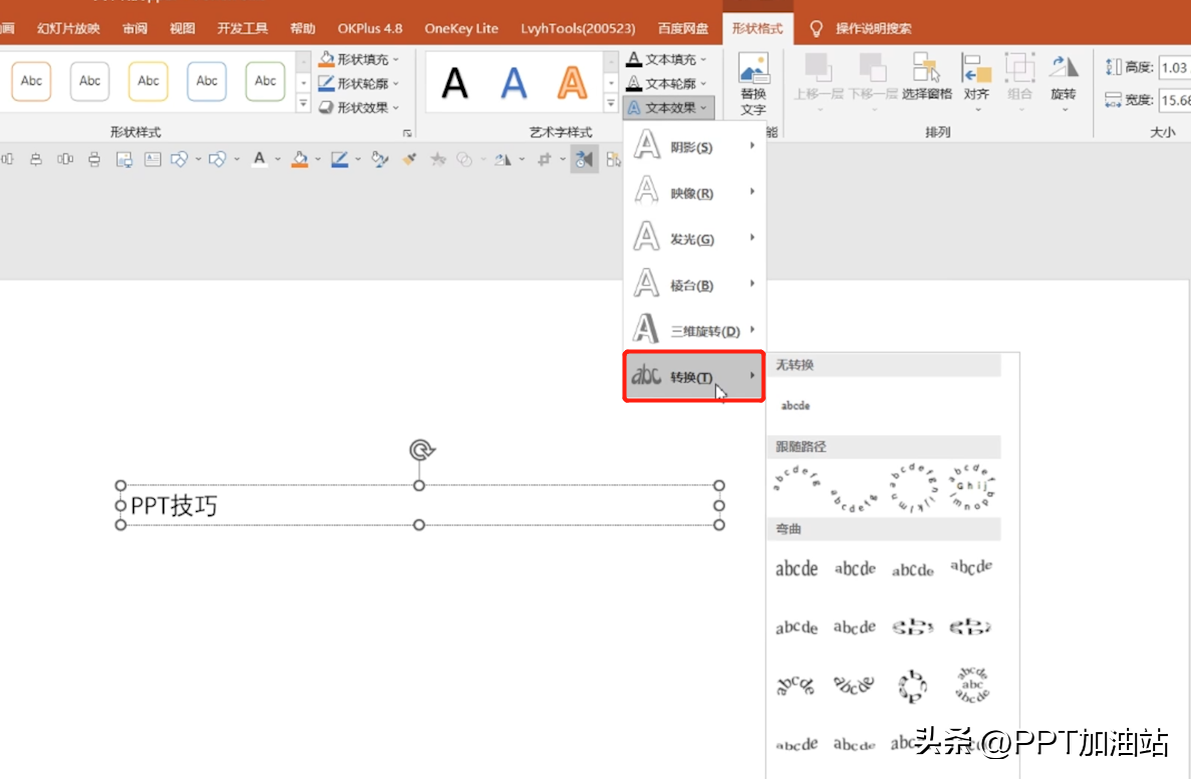Select the 转换(T) transform menu item
1191x779 pixels.
(x=693, y=376)
